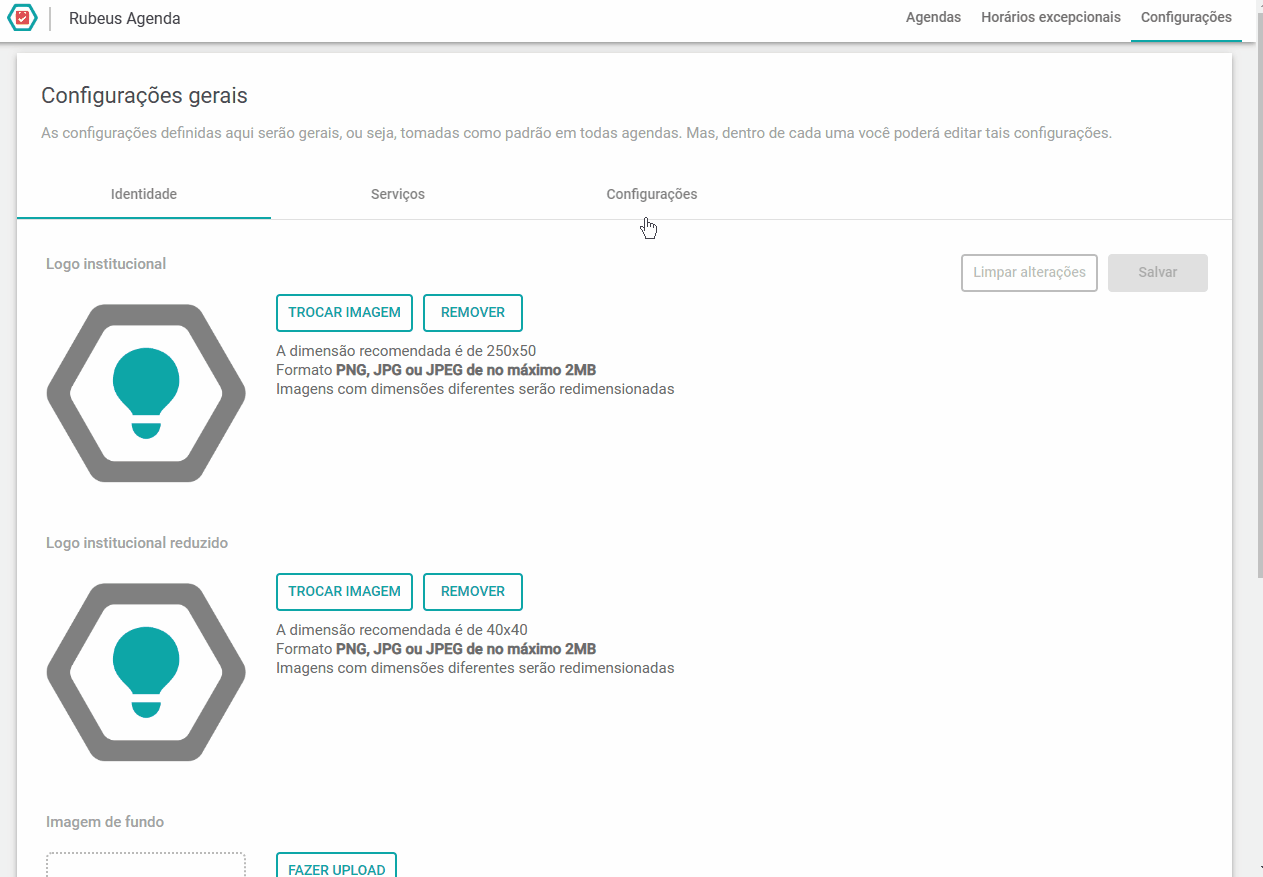Switch to the Identidade tab

click(144, 194)
